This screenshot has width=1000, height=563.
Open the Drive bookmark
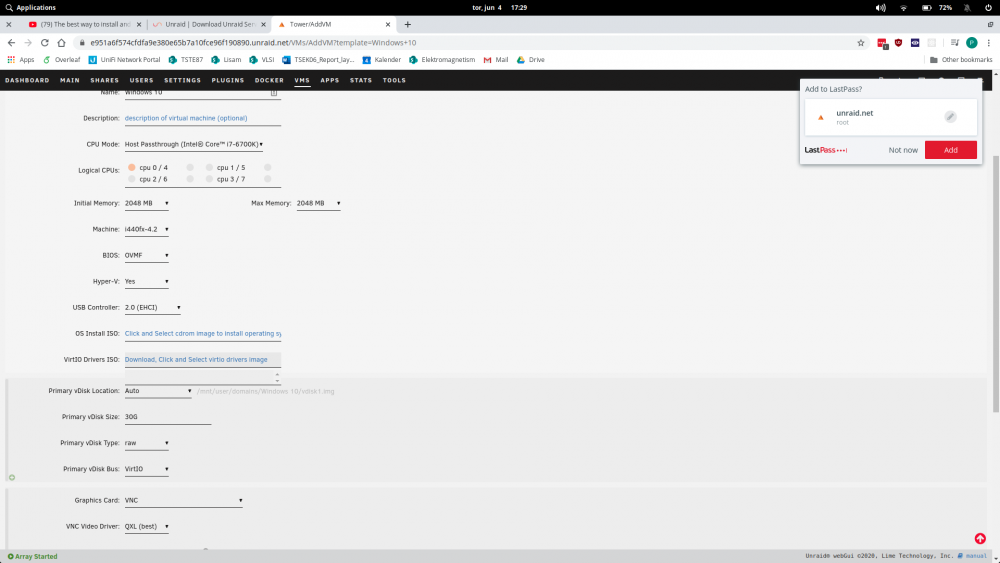531,59
